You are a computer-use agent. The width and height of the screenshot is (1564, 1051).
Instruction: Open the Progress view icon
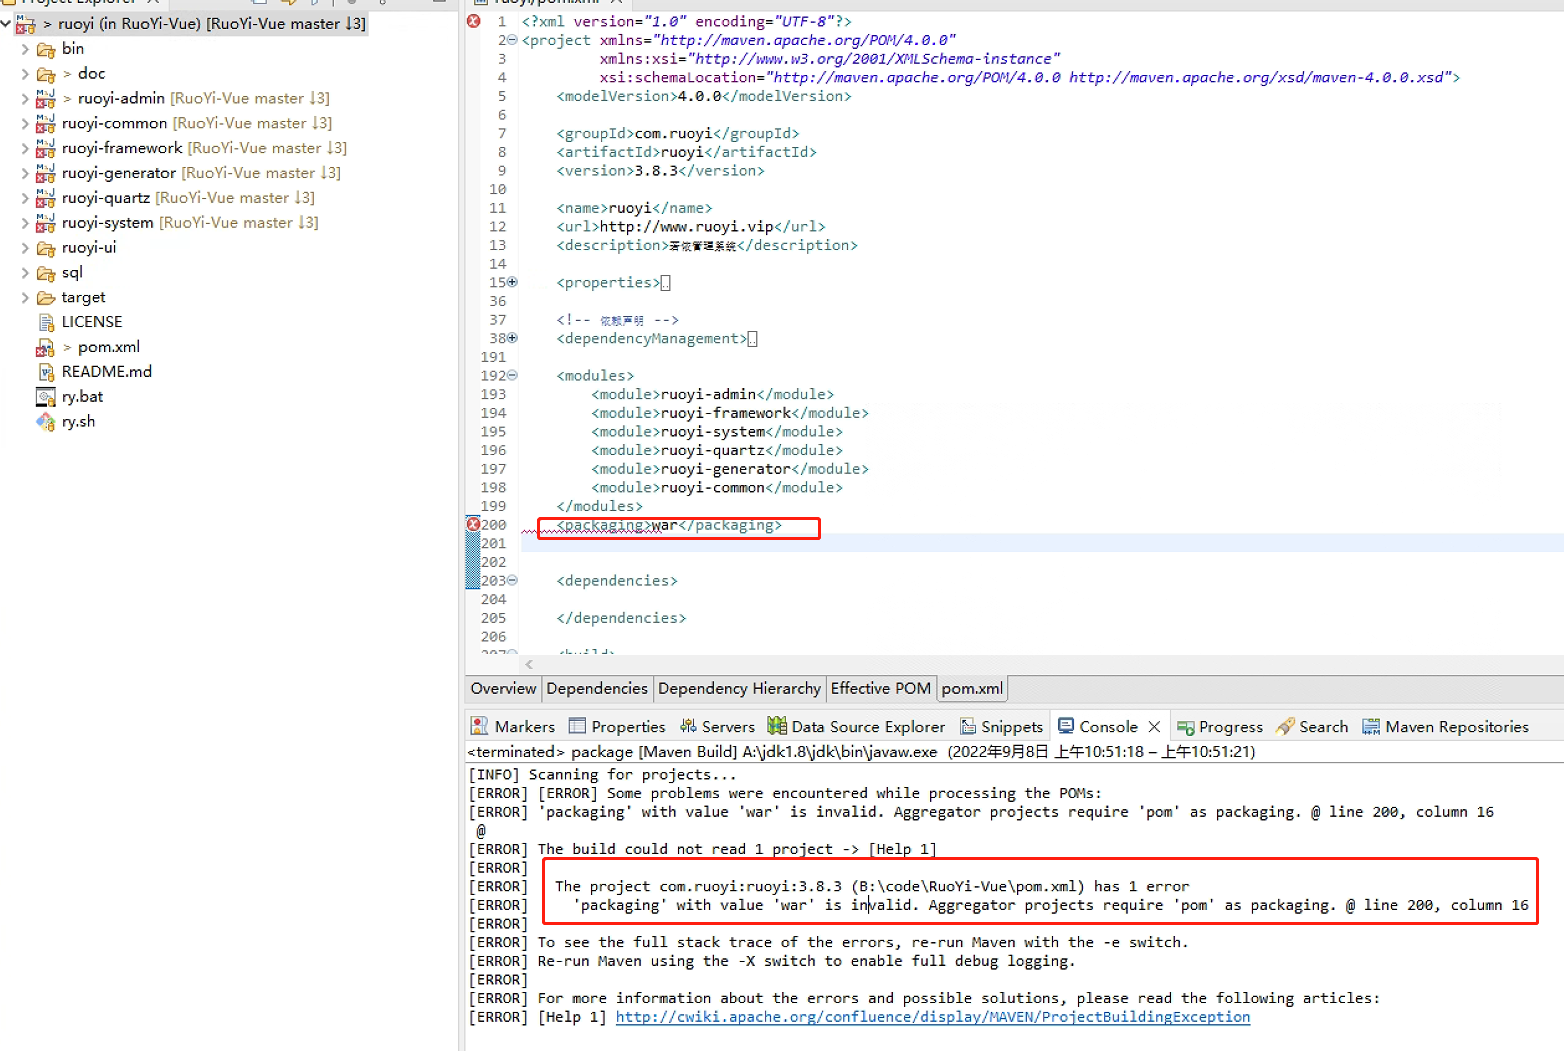coord(1186,726)
